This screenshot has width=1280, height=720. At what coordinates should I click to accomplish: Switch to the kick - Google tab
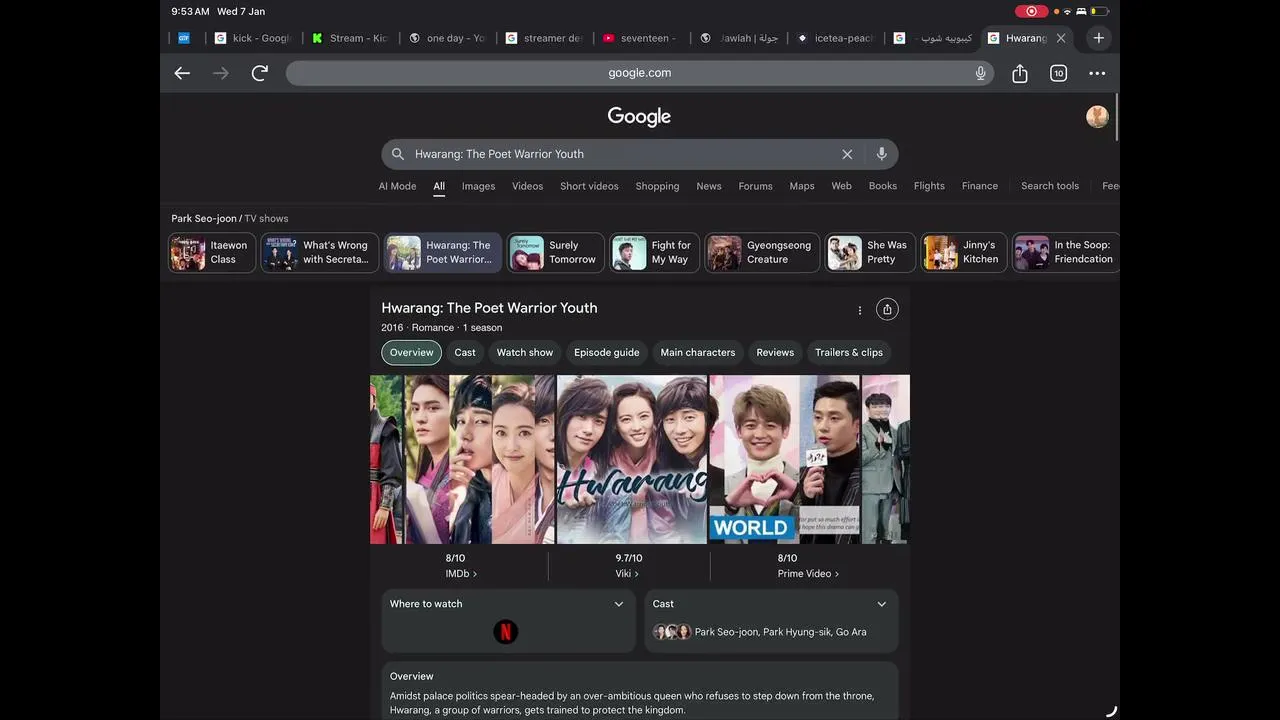click(252, 38)
